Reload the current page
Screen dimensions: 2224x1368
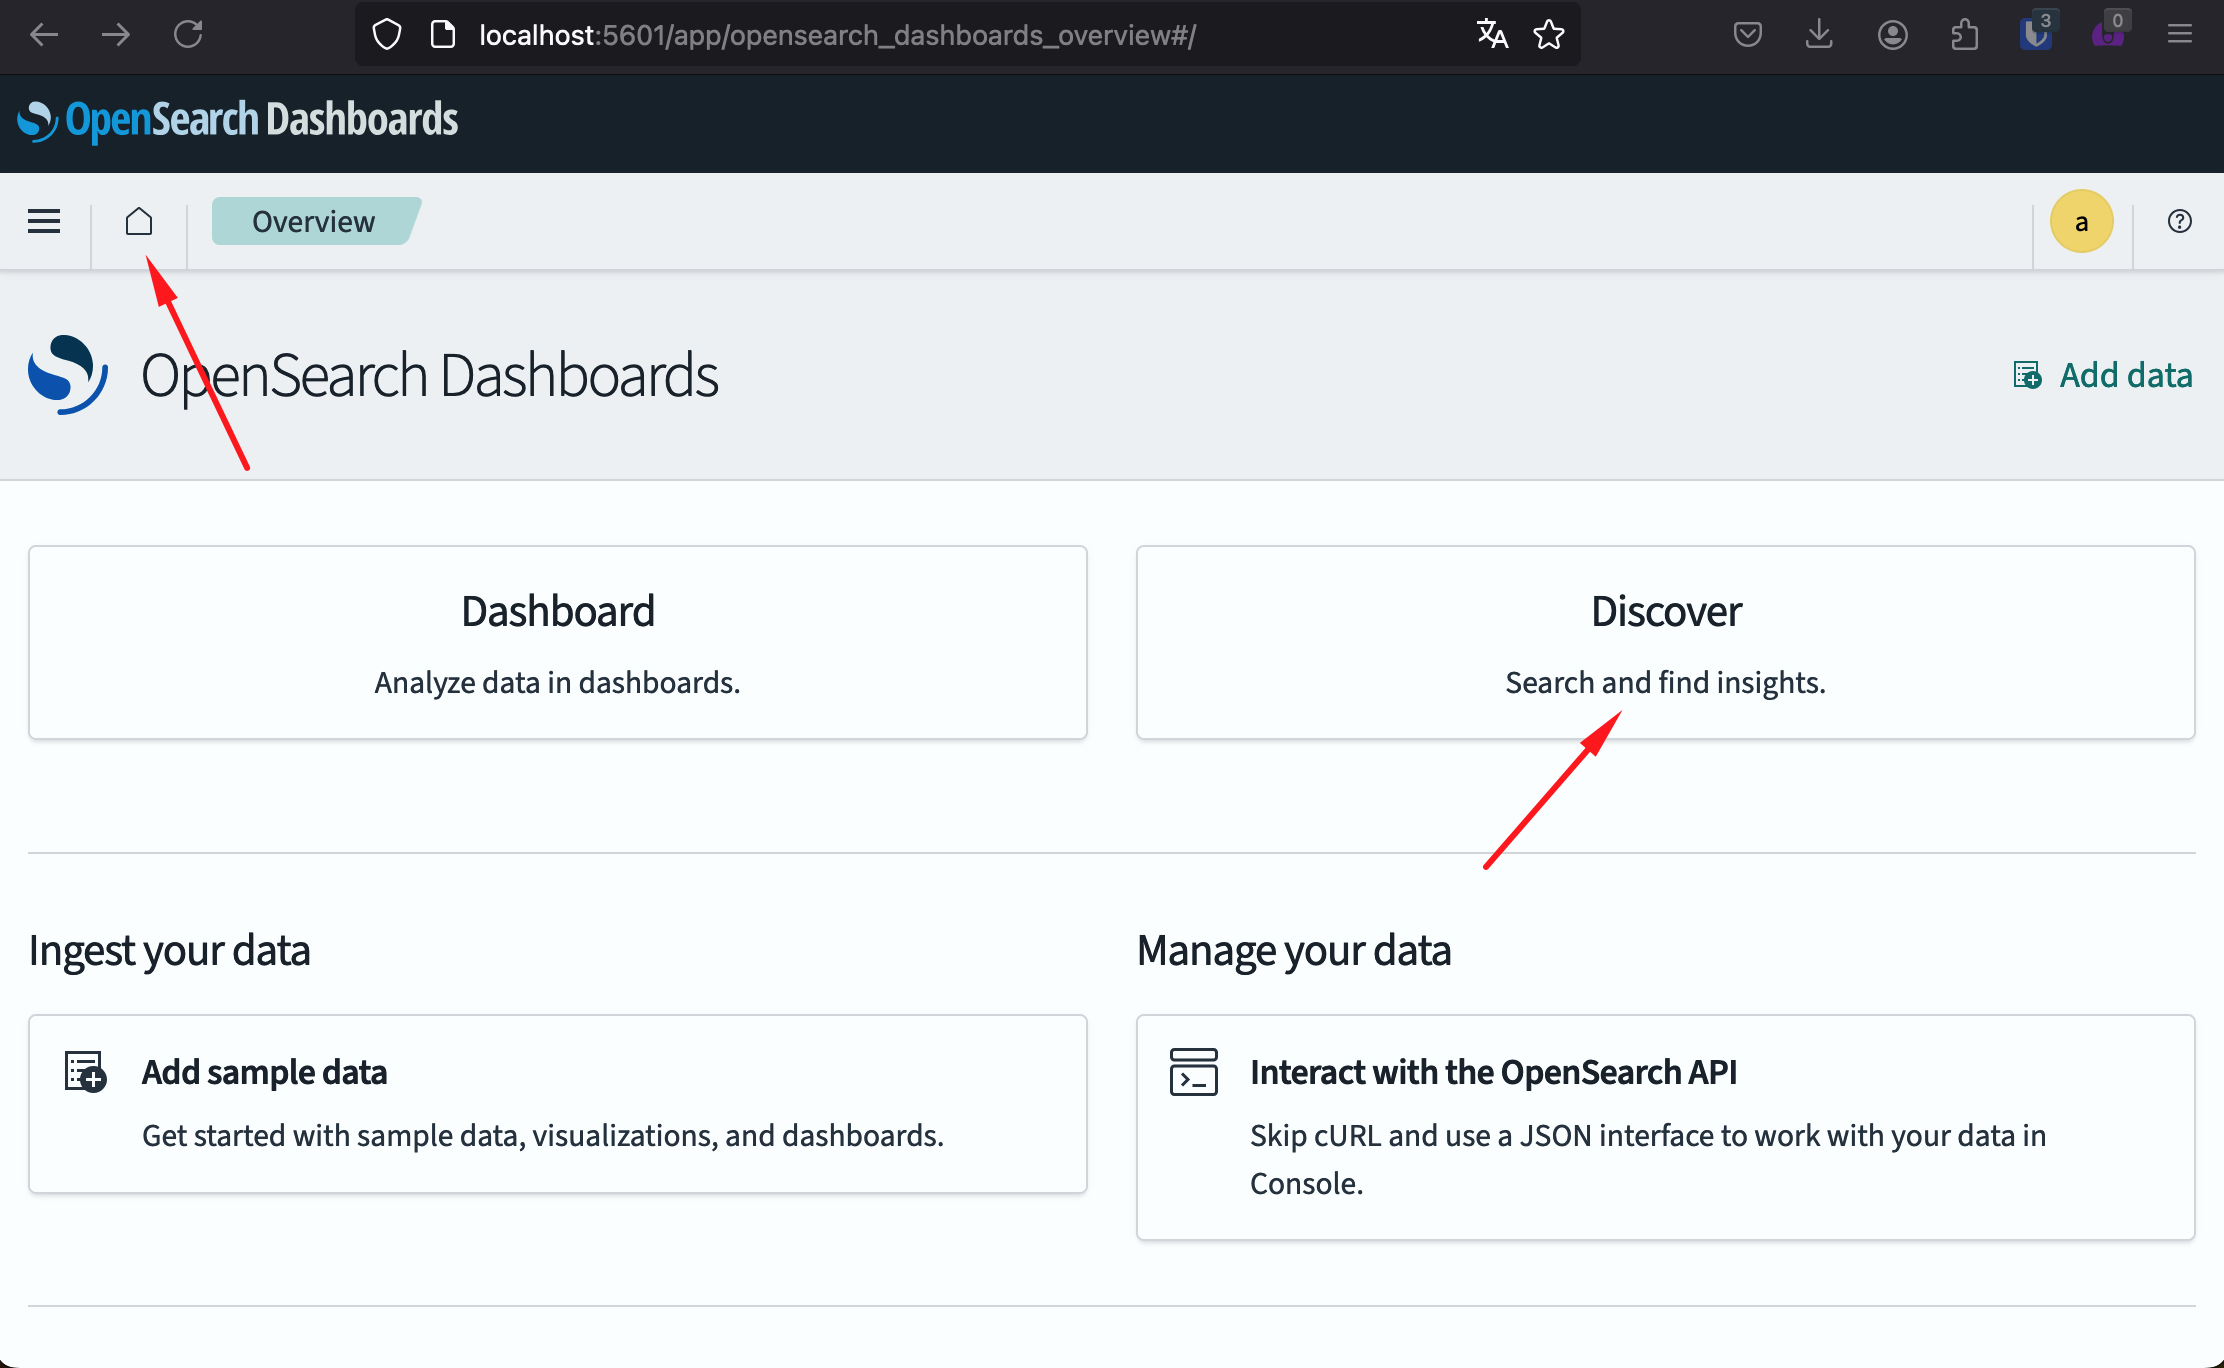pyautogui.click(x=188, y=35)
